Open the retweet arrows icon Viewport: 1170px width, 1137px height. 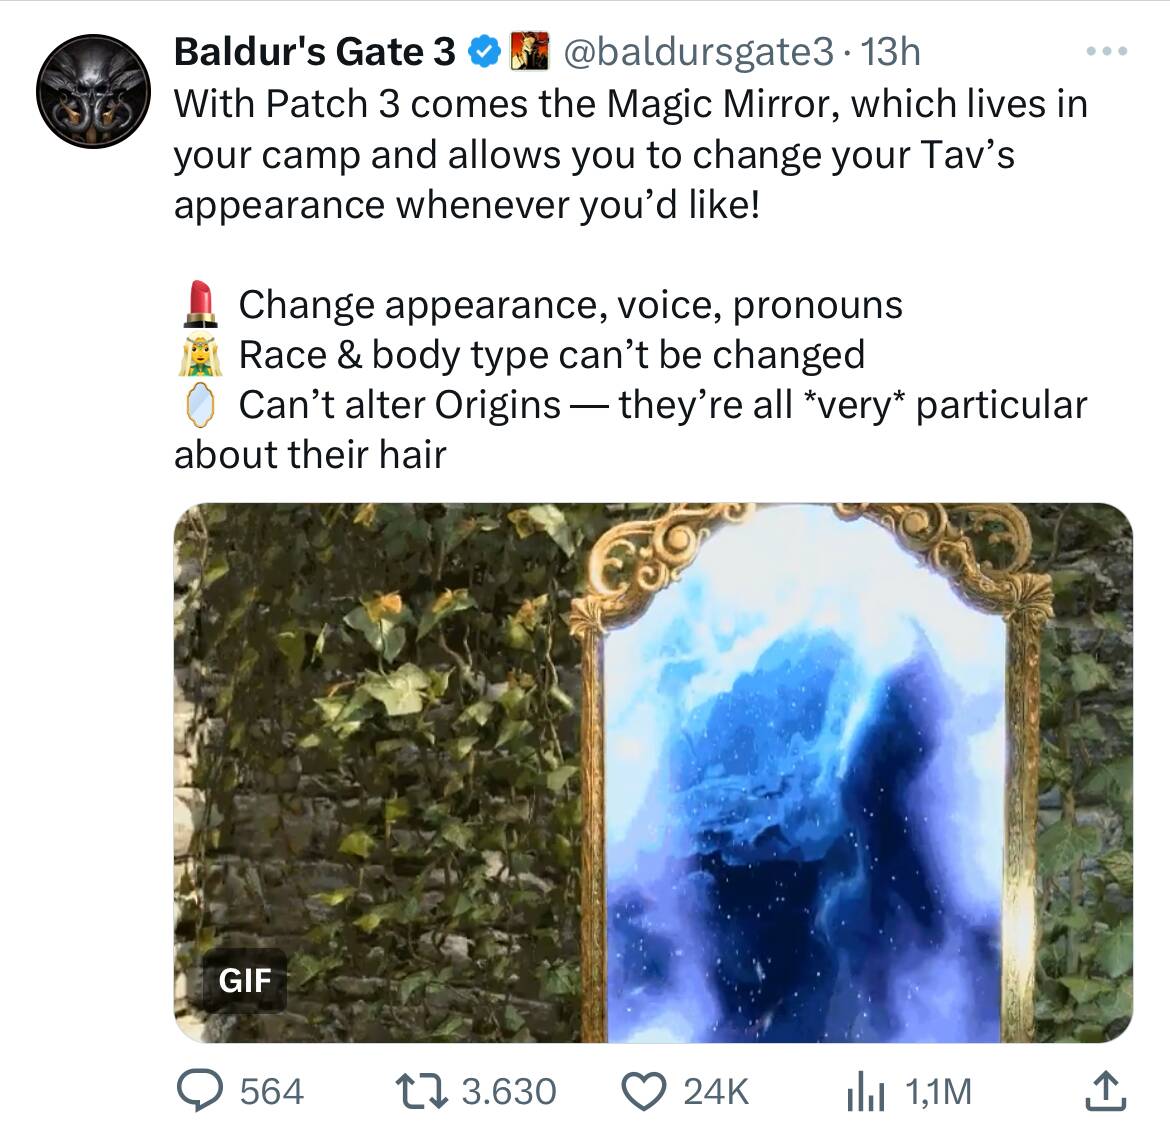coord(421,1091)
